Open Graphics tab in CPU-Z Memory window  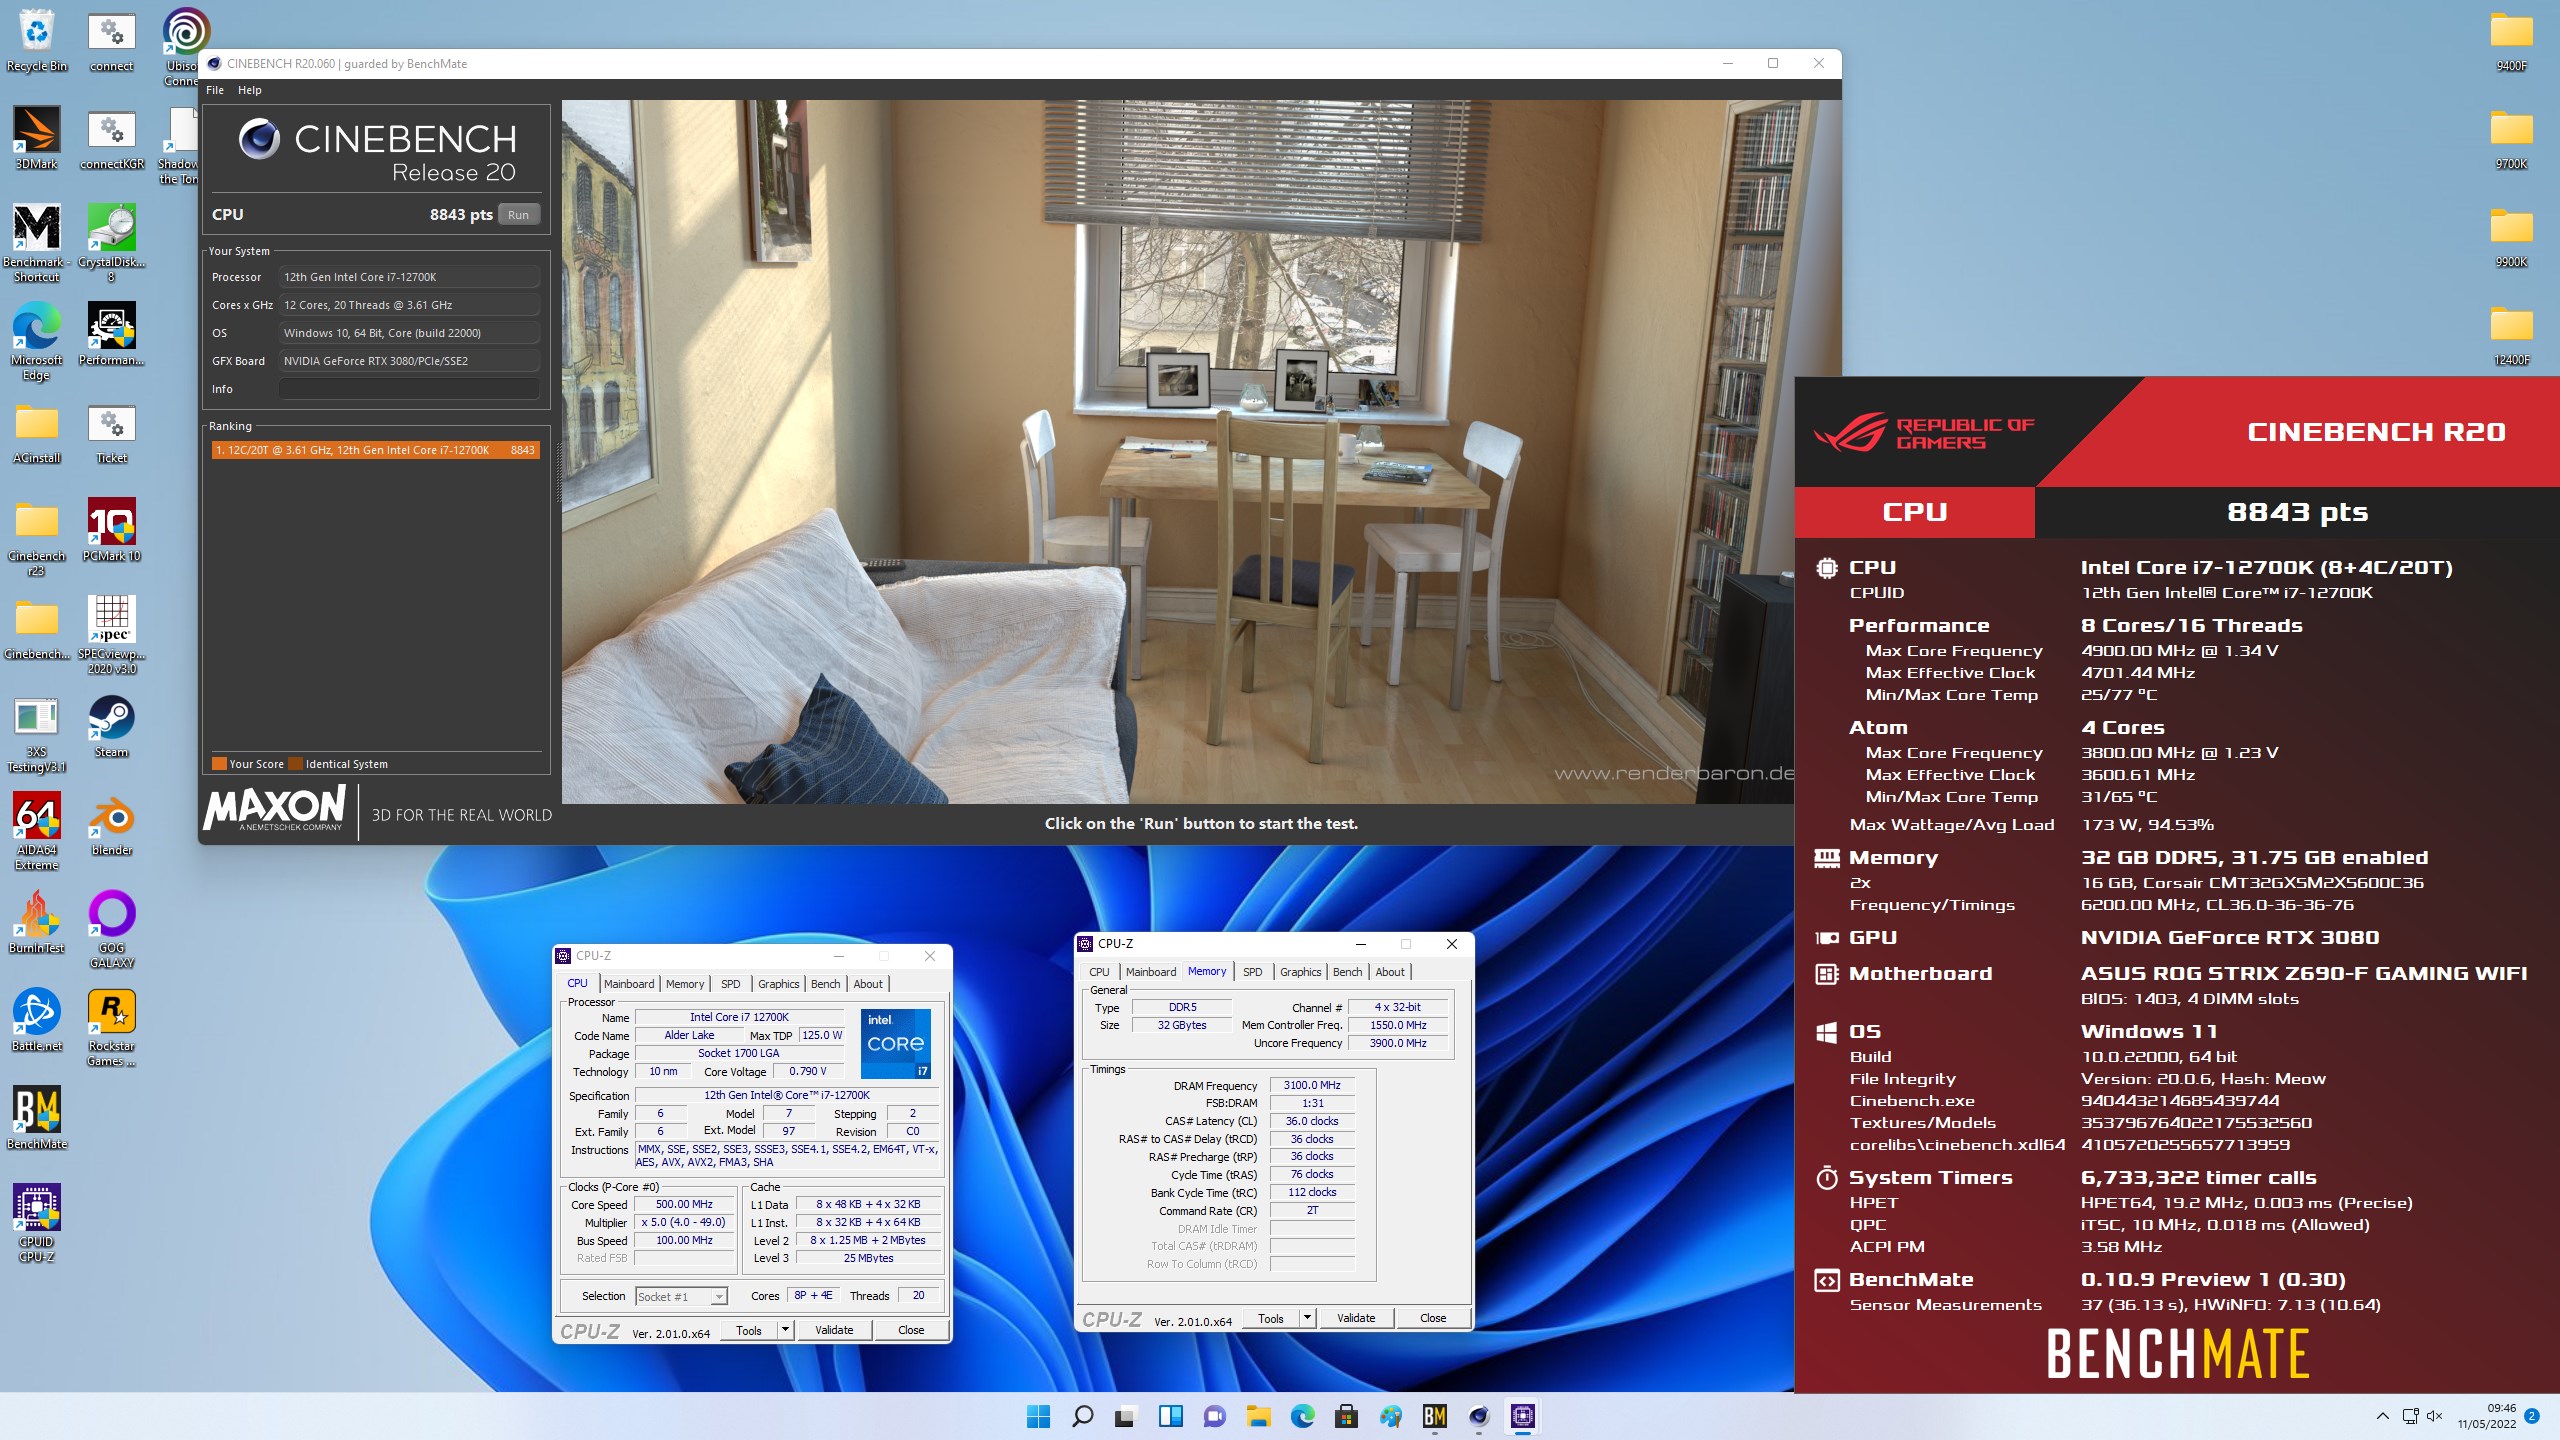tap(1300, 972)
